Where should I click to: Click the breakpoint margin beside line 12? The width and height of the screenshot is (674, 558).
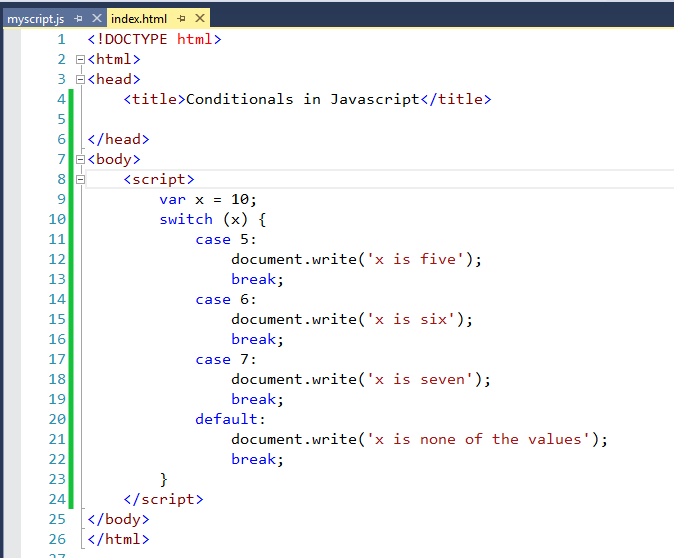pos(12,259)
